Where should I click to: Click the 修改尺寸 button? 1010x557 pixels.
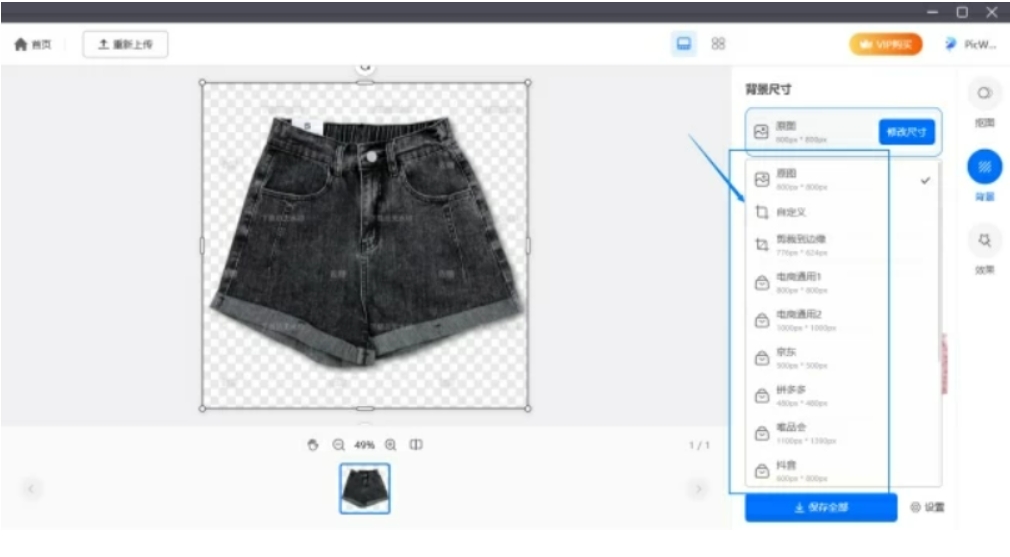pyautogui.click(x=906, y=132)
